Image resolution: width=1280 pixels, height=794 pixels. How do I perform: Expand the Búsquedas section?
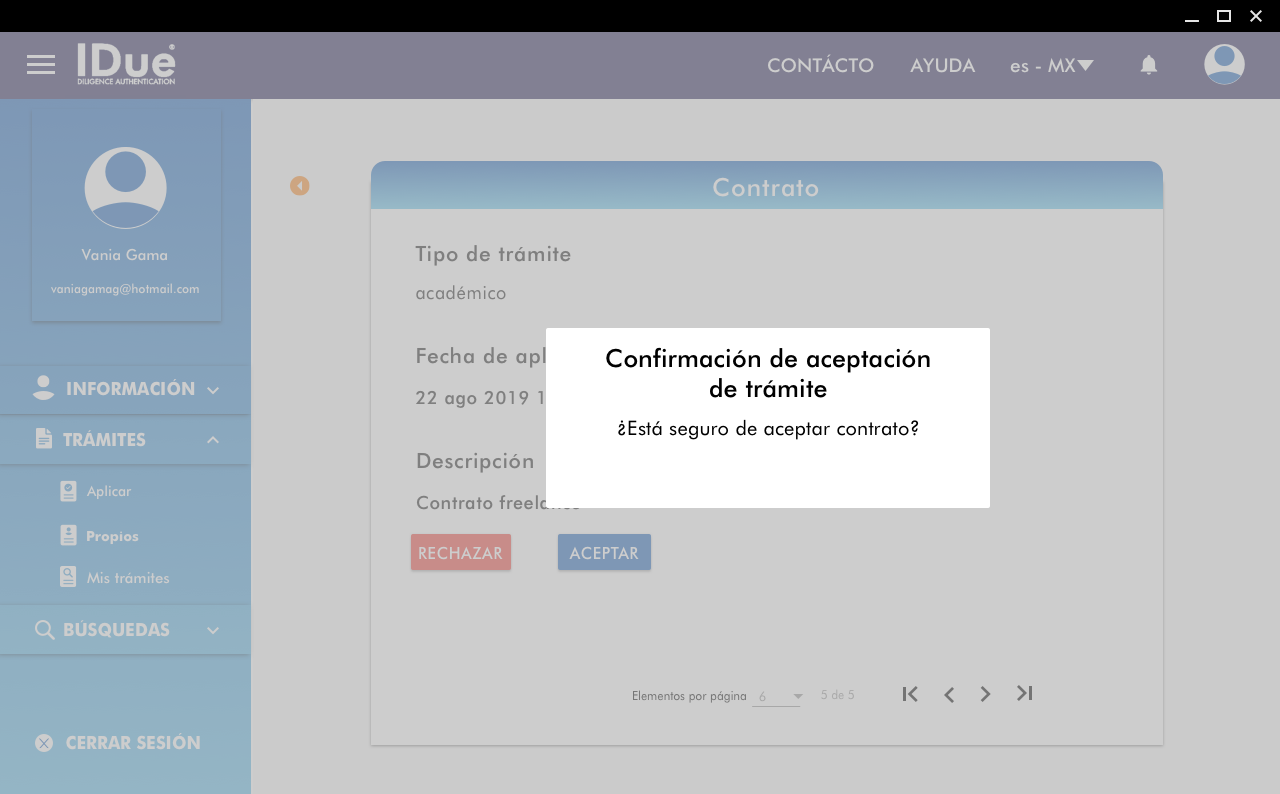click(x=125, y=630)
